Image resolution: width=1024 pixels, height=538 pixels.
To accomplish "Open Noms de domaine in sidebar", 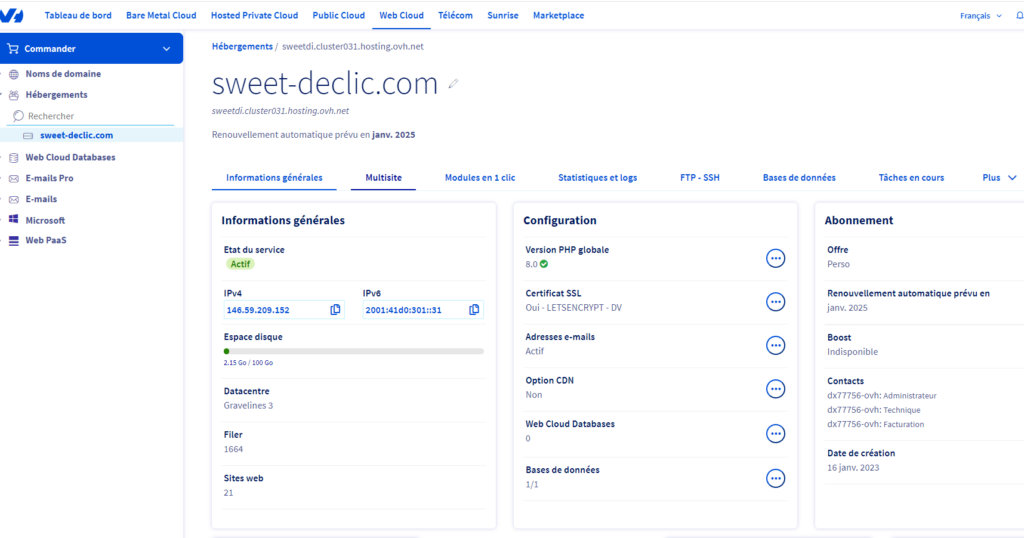I will (x=62, y=74).
